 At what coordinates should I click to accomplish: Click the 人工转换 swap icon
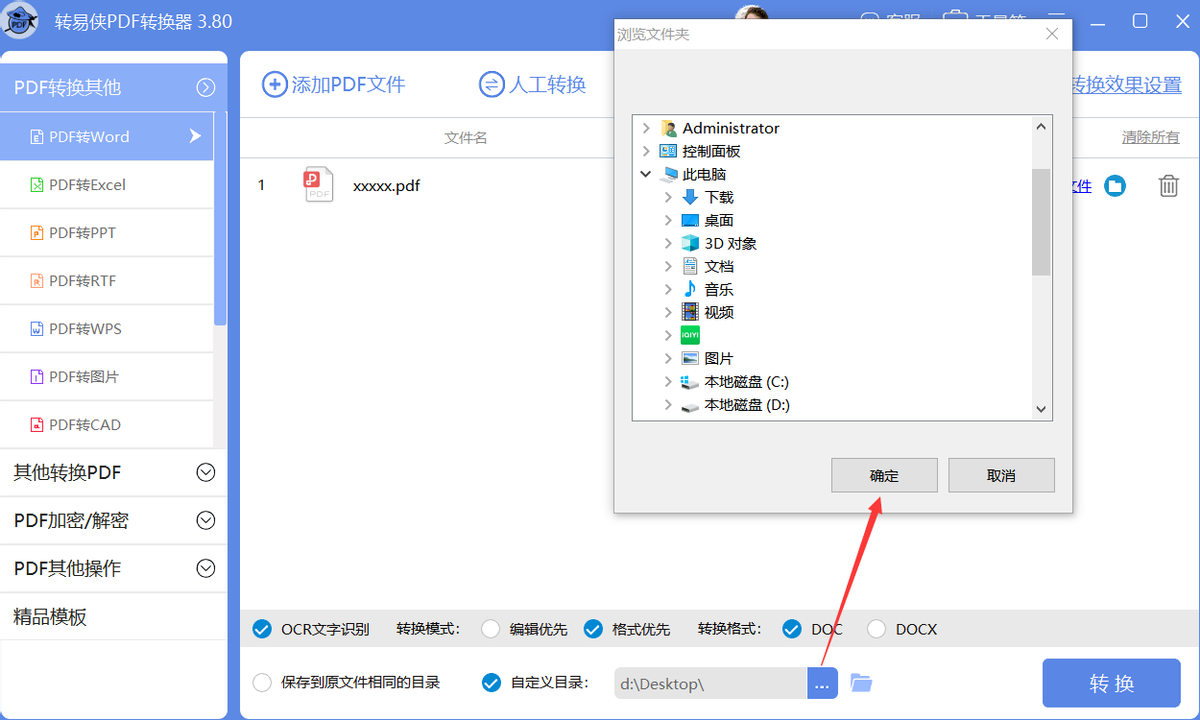click(x=491, y=84)
